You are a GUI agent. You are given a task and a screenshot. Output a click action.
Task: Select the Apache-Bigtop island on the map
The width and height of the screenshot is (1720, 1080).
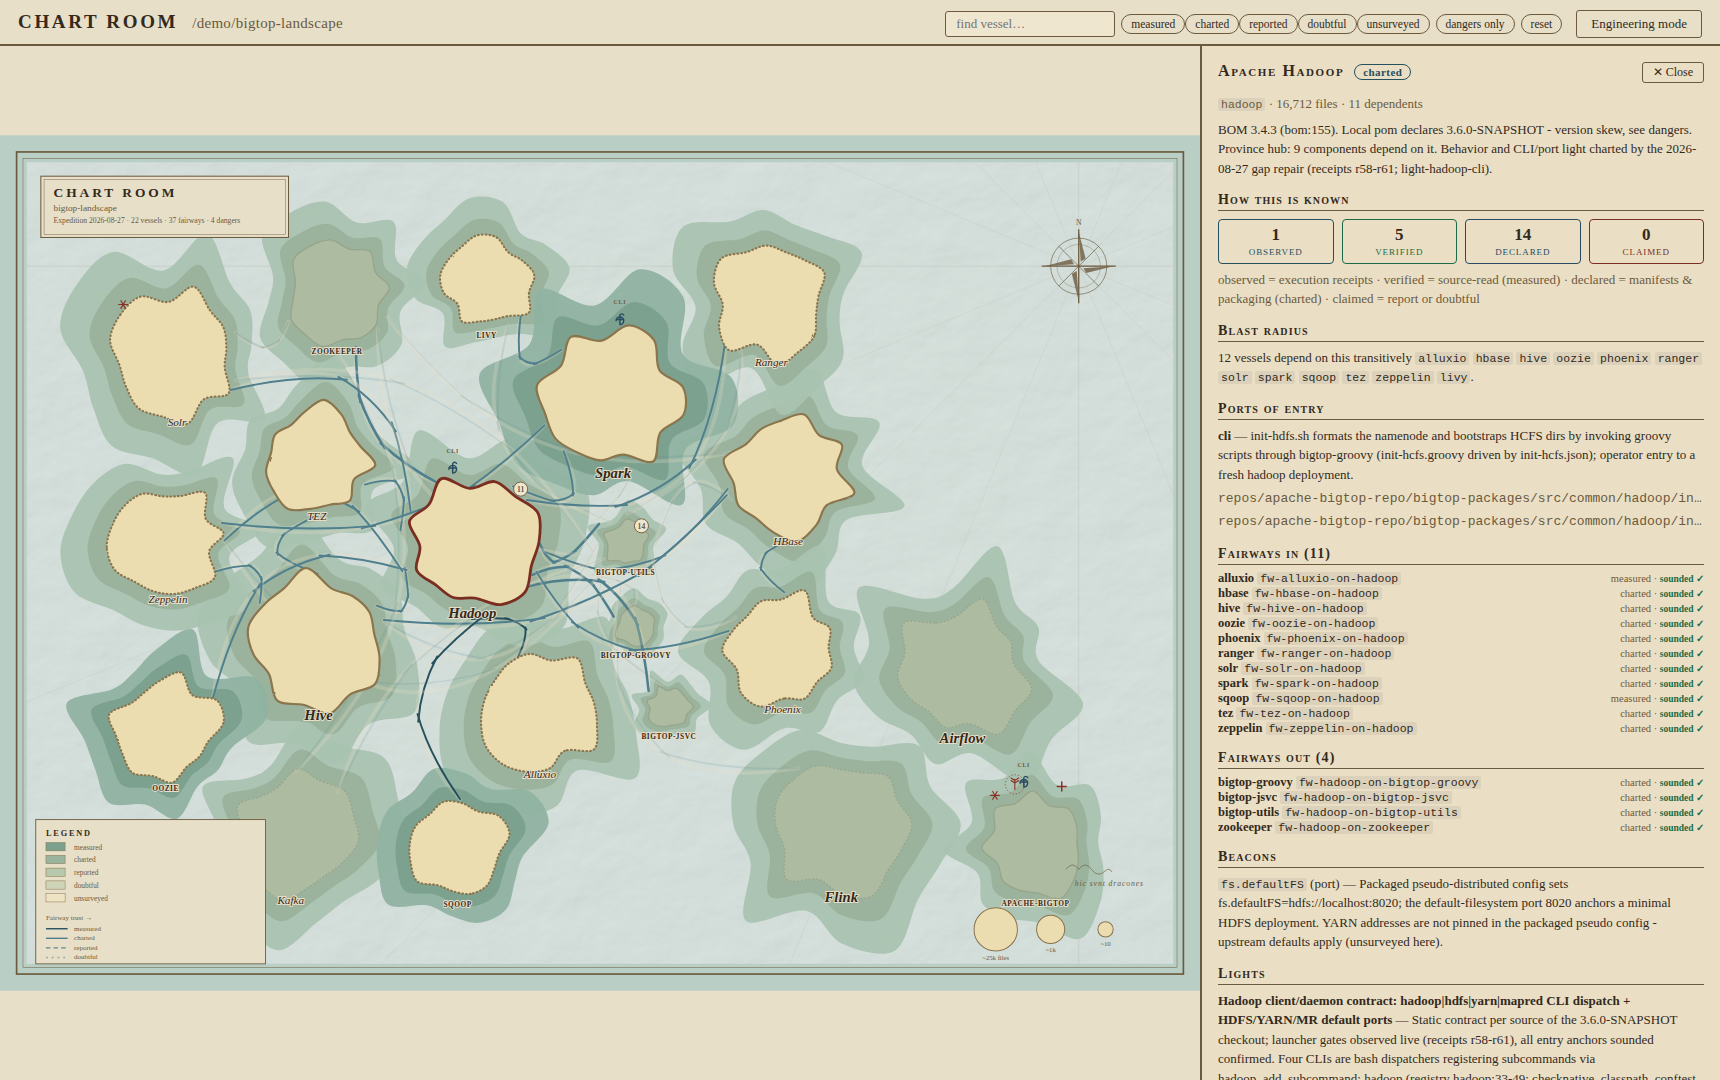[1032, 845]
